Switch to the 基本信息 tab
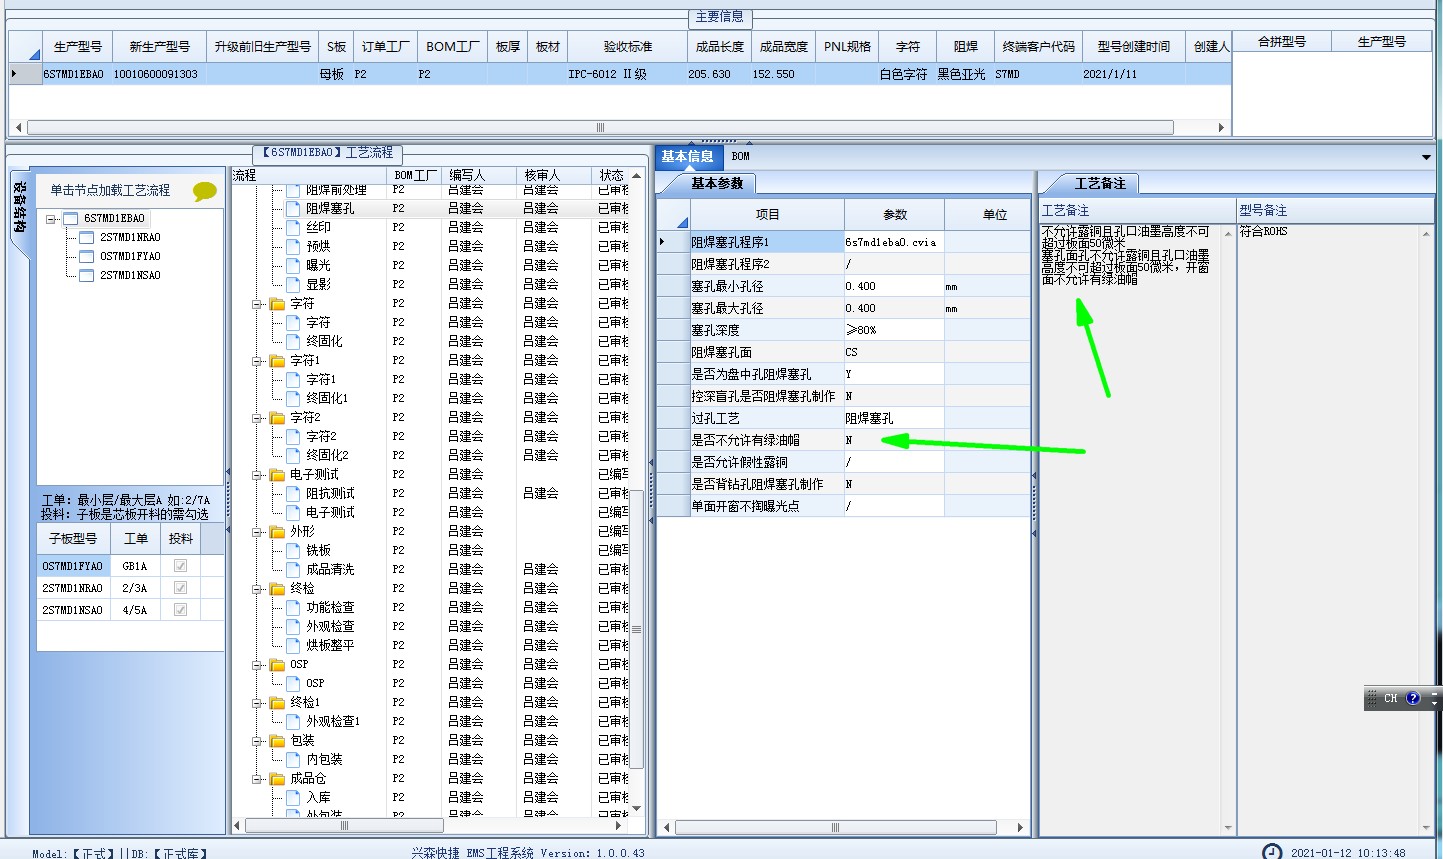 [x=687, y=156]
